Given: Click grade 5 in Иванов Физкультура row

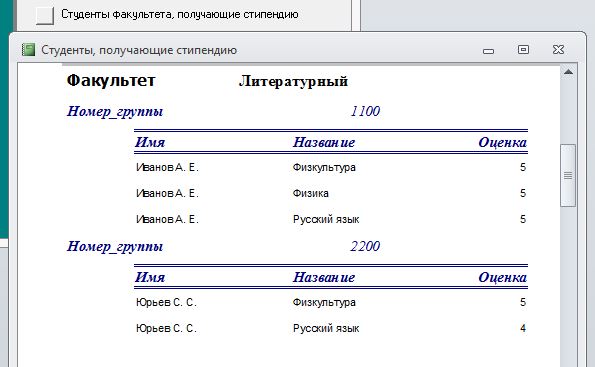Looking at the screenshot, I should [523, 167].
